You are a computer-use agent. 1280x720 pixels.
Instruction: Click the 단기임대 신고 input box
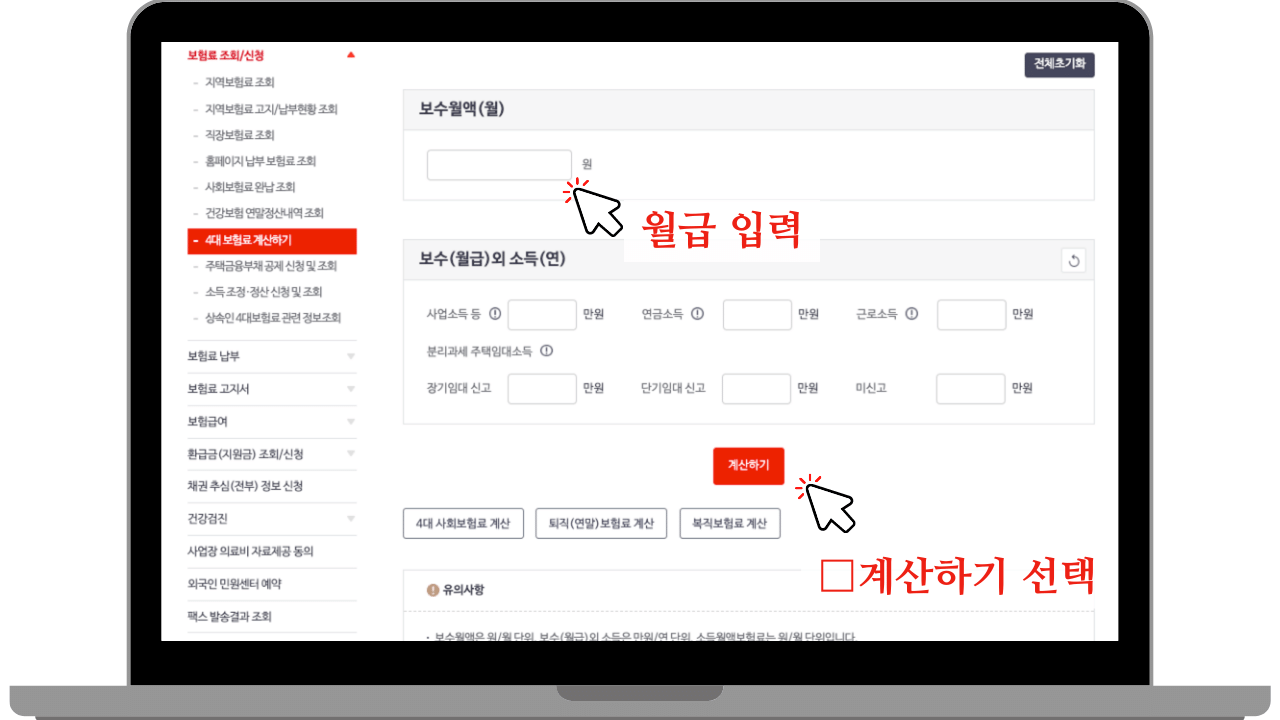coord(756,388)
